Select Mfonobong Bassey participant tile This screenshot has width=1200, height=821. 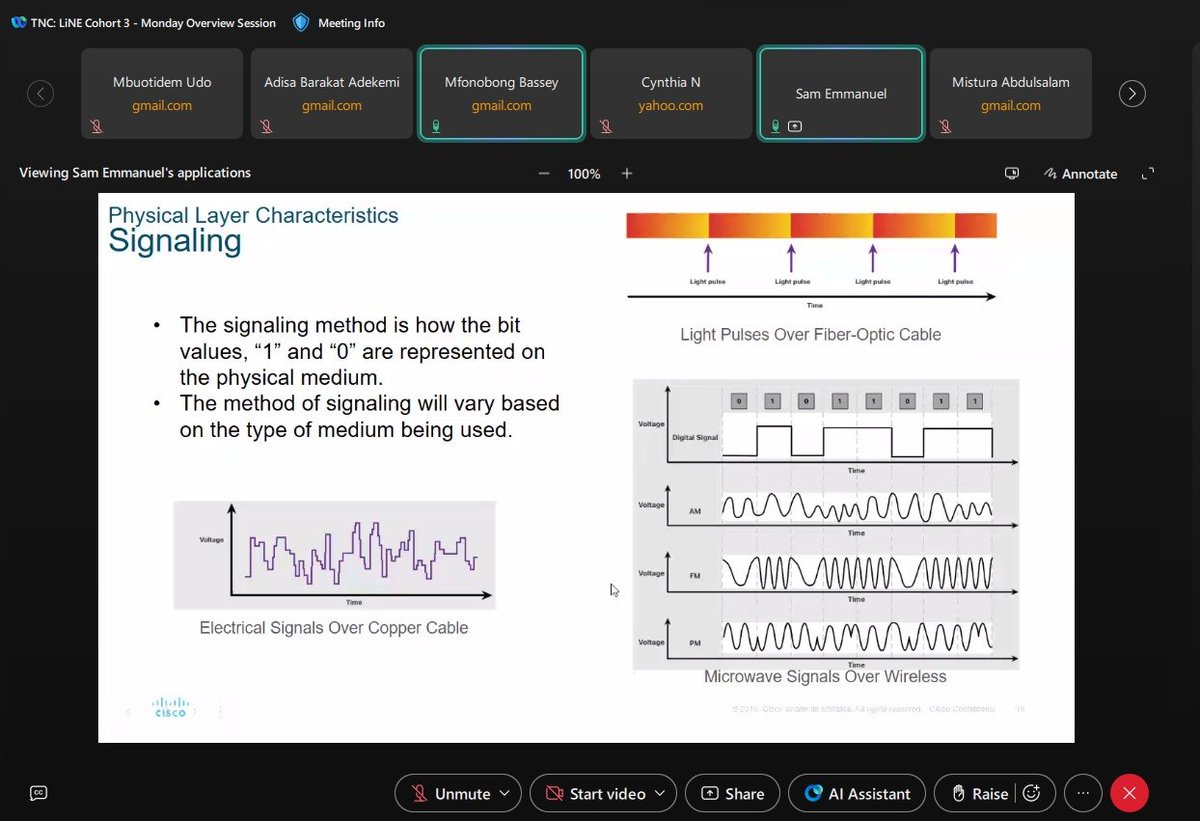pos(502,93)
